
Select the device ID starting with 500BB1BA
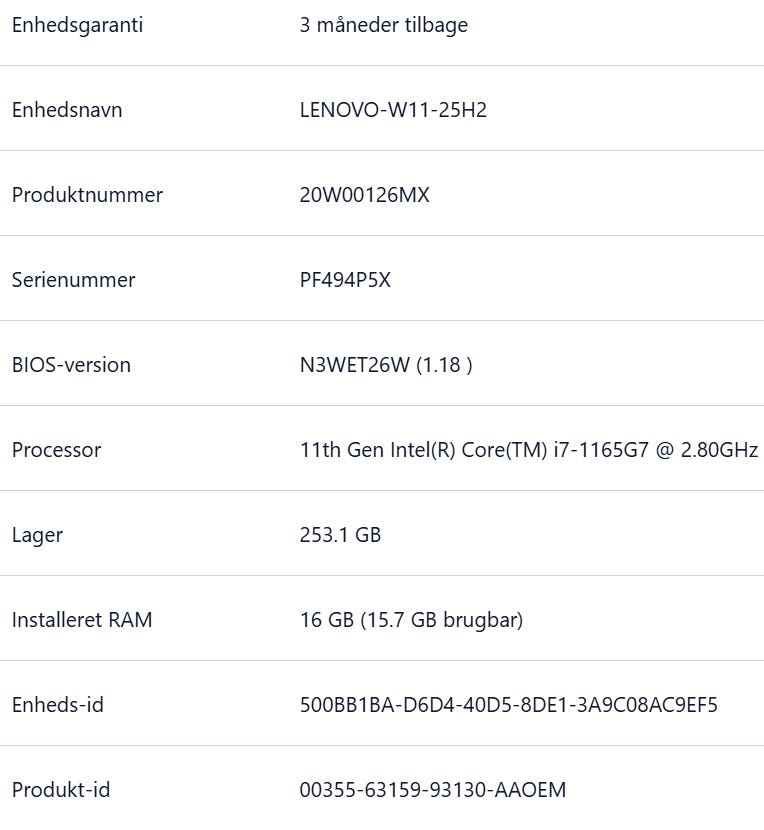[508, 705]
